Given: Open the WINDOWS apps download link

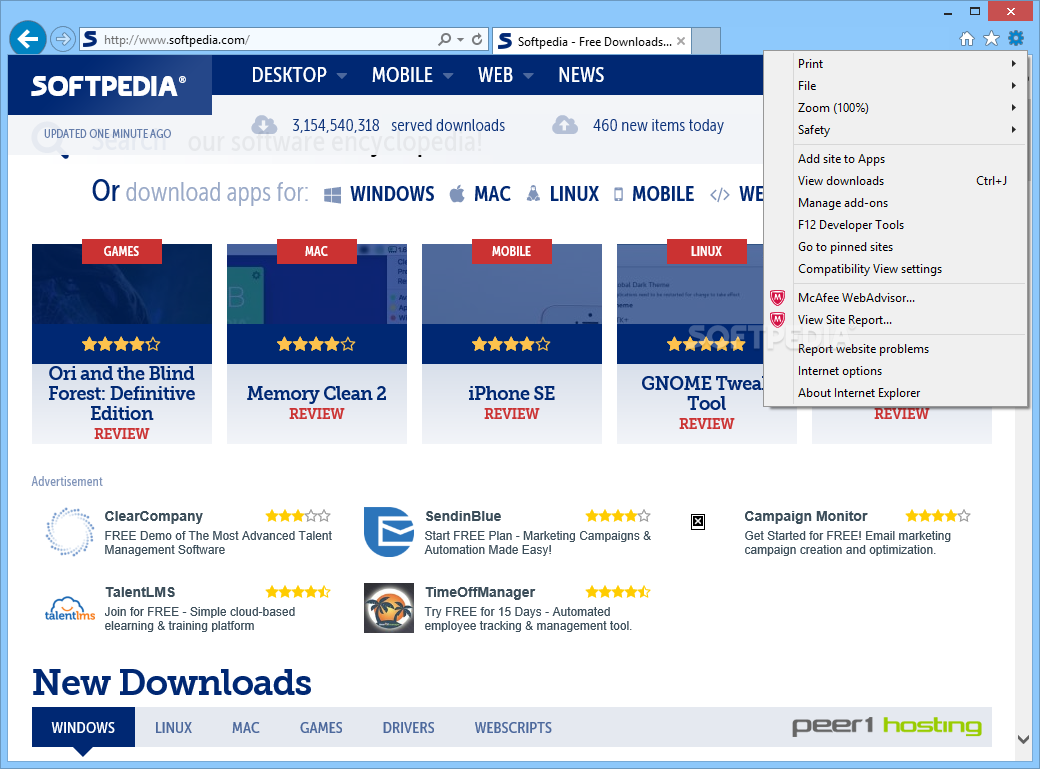Looking at the screenshot, I should 392,194.
